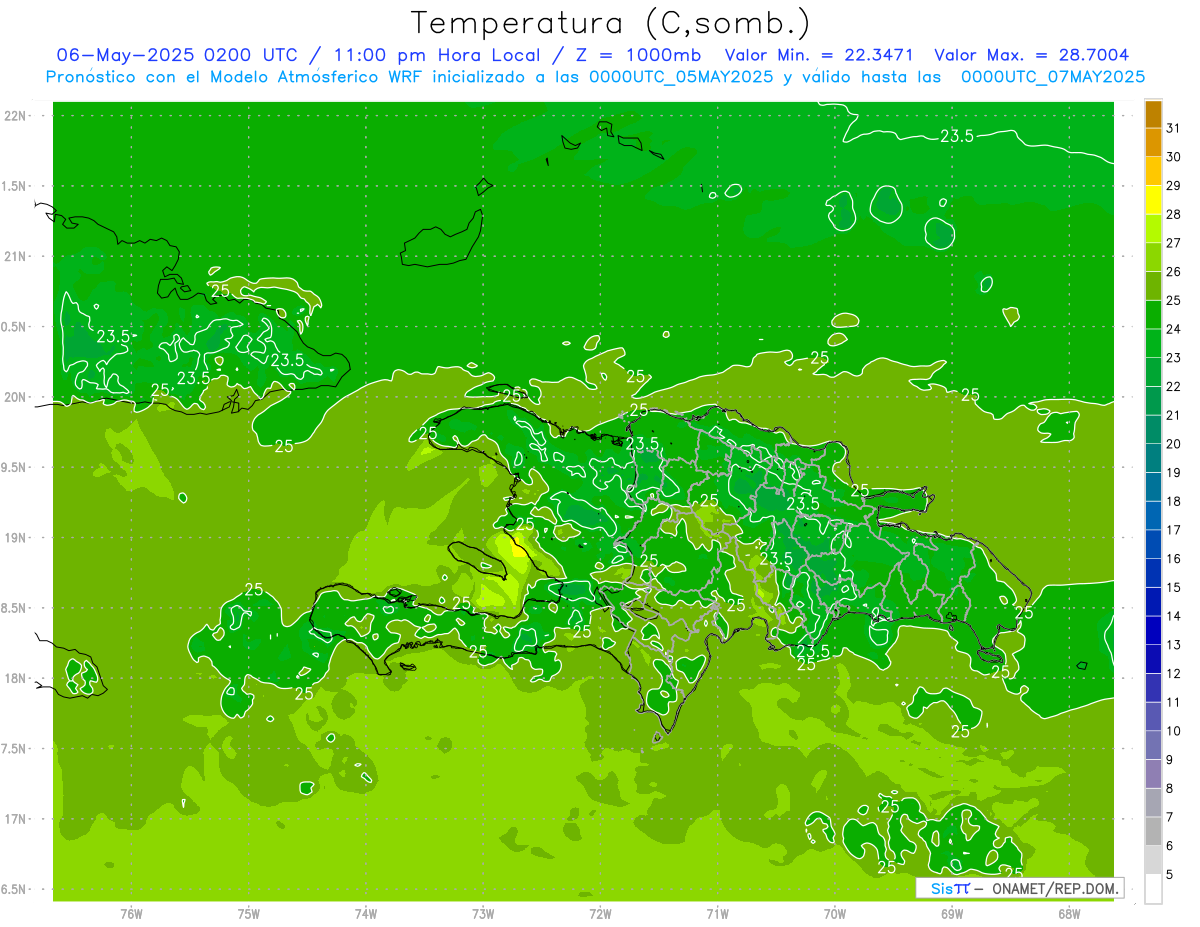
Task: Click the 'SisPI - ONAMET/REP.DOM.' credit box
Action: tap(1020, 888)
